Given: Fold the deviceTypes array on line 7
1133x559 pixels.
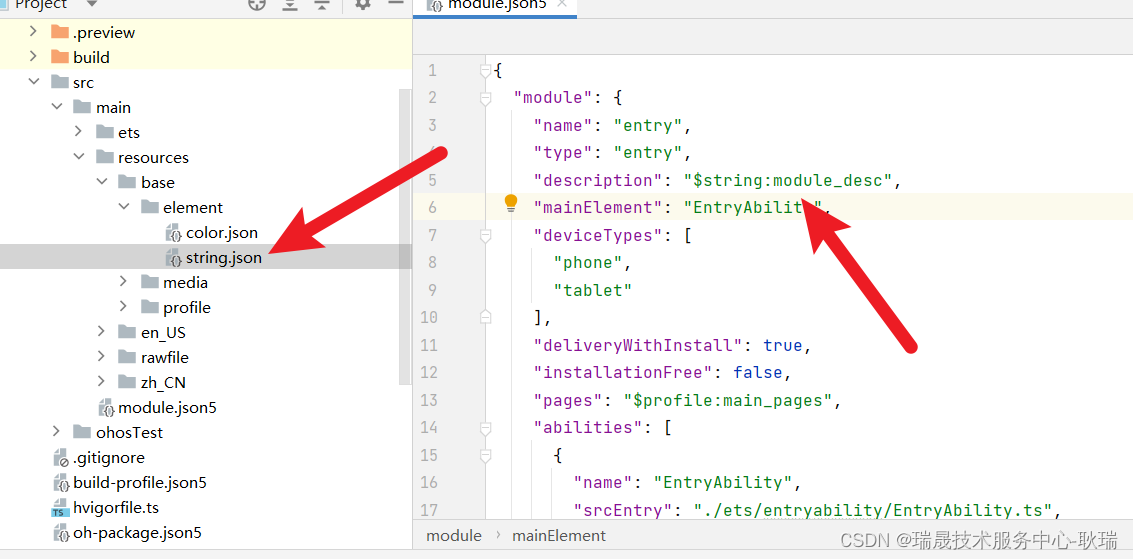Looking at the screenshot, I should (x=486, y=235).
